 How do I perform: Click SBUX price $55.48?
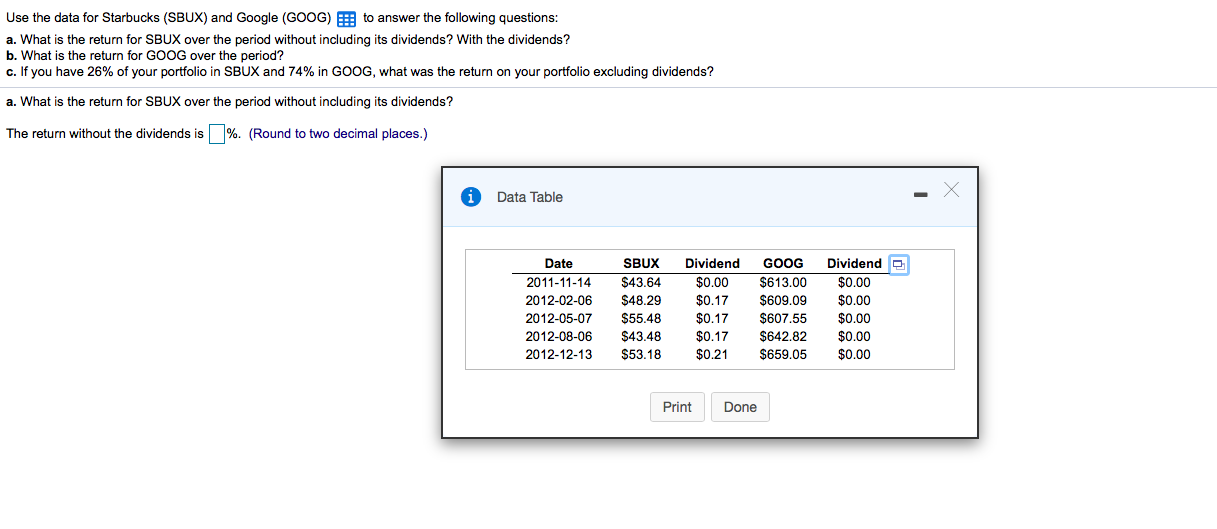641,318
